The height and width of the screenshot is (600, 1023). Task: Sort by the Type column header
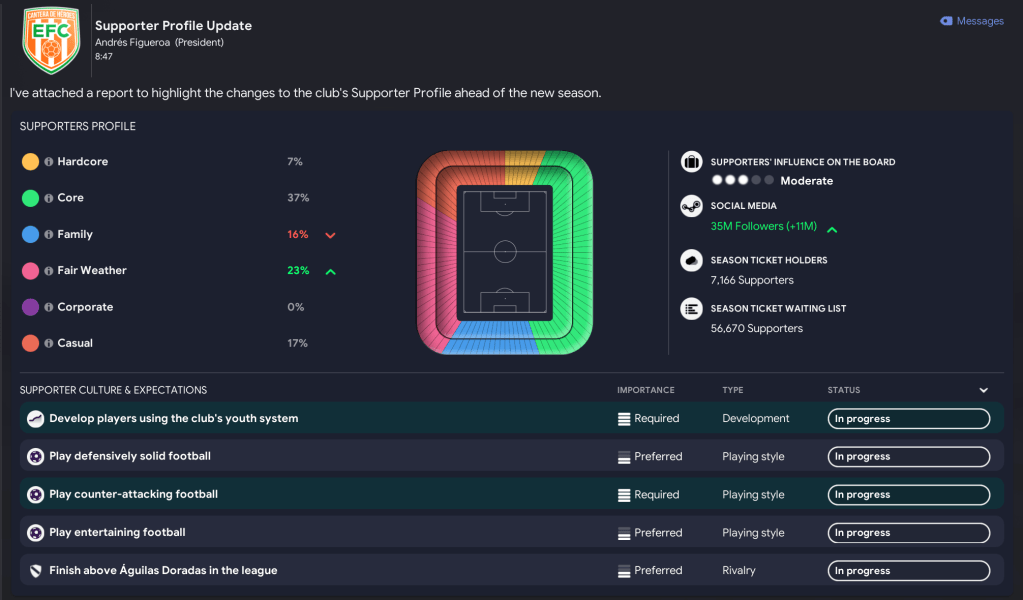tap(733, 390)
